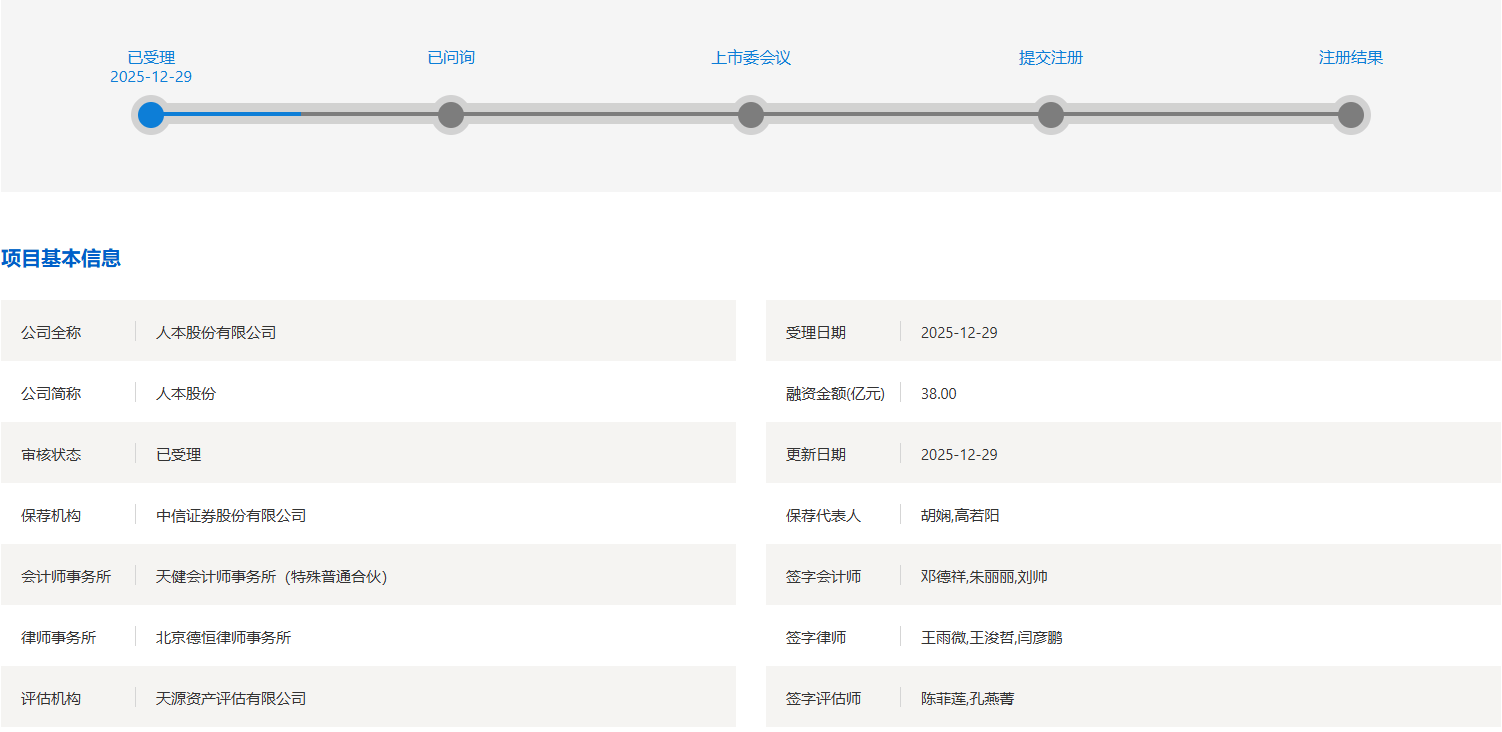The height and width of the screenshot is (732, 1502).
Task: Select the 上市委会议 stage label
Action: (751, 57)
